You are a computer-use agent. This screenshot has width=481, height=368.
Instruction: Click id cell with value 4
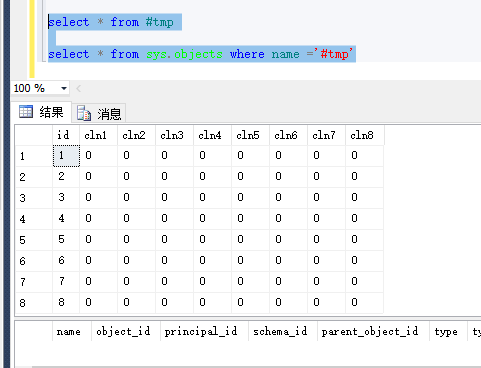point(66,219)
